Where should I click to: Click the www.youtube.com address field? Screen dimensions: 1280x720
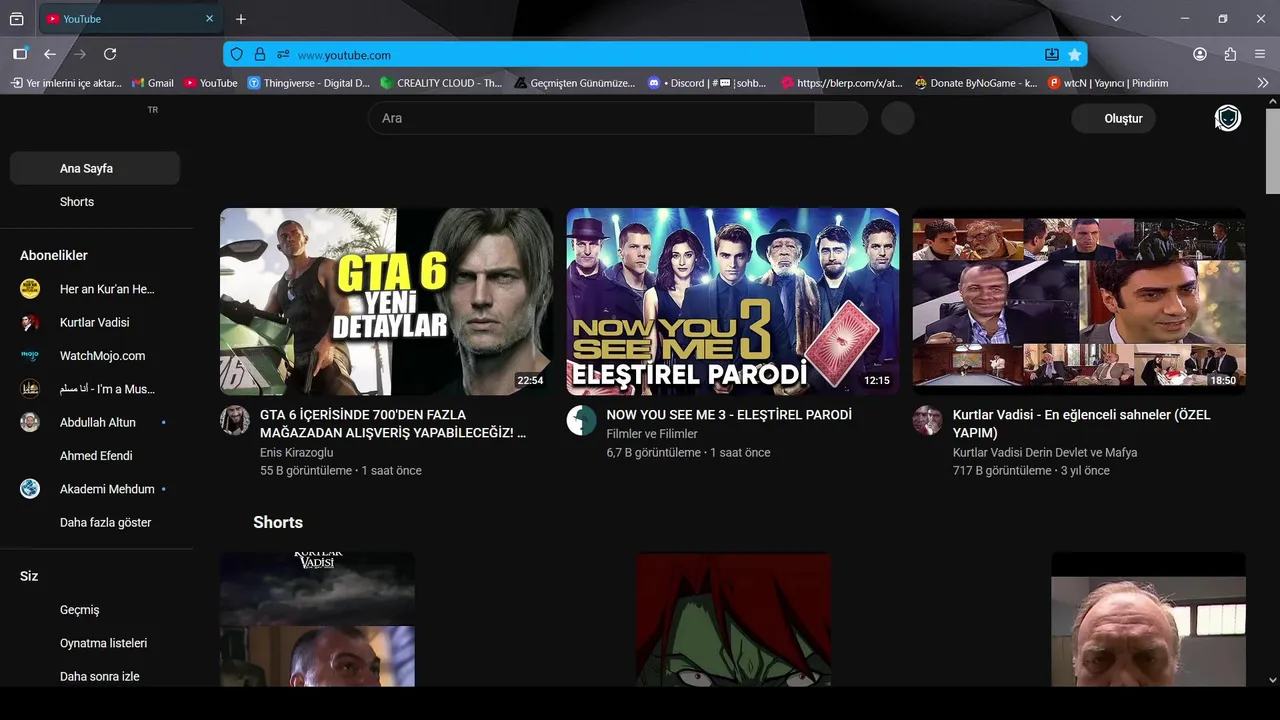(655, 55)
